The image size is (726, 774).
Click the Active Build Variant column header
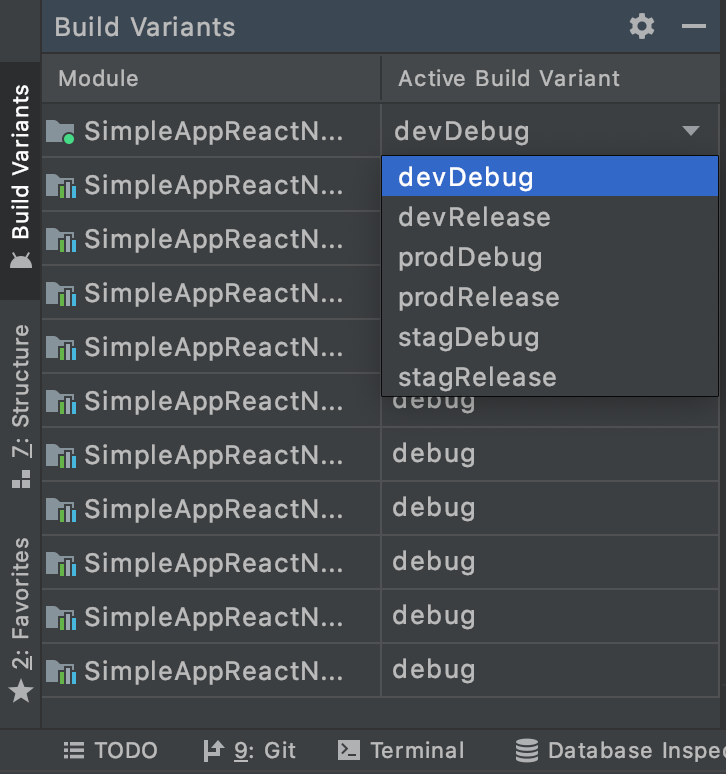pos(509,78)
